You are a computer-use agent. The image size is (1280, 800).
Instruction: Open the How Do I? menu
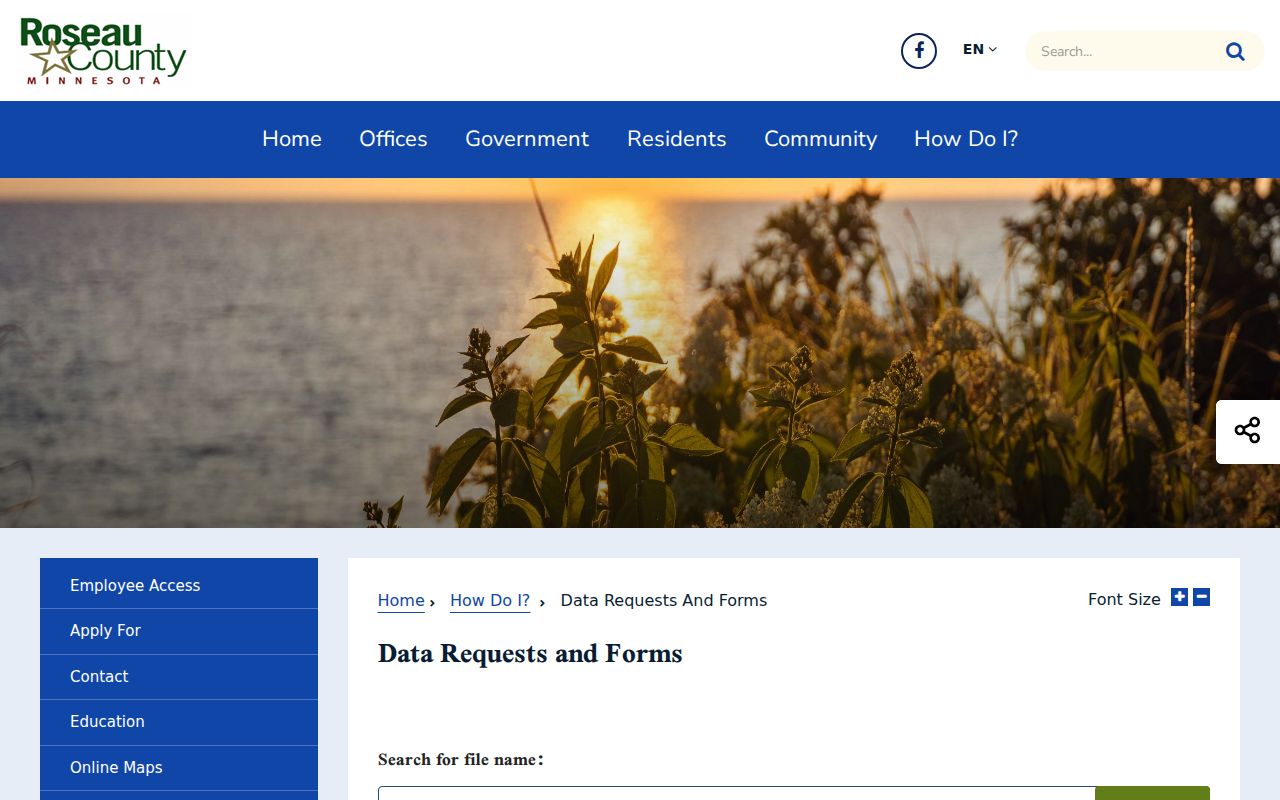(966, 139)
